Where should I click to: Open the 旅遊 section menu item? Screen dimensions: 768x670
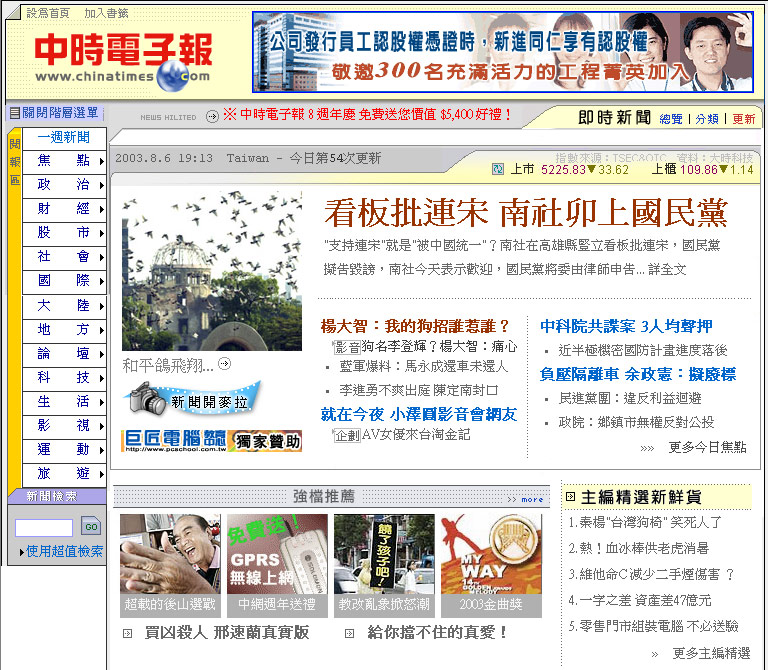[x=64, y=474]
